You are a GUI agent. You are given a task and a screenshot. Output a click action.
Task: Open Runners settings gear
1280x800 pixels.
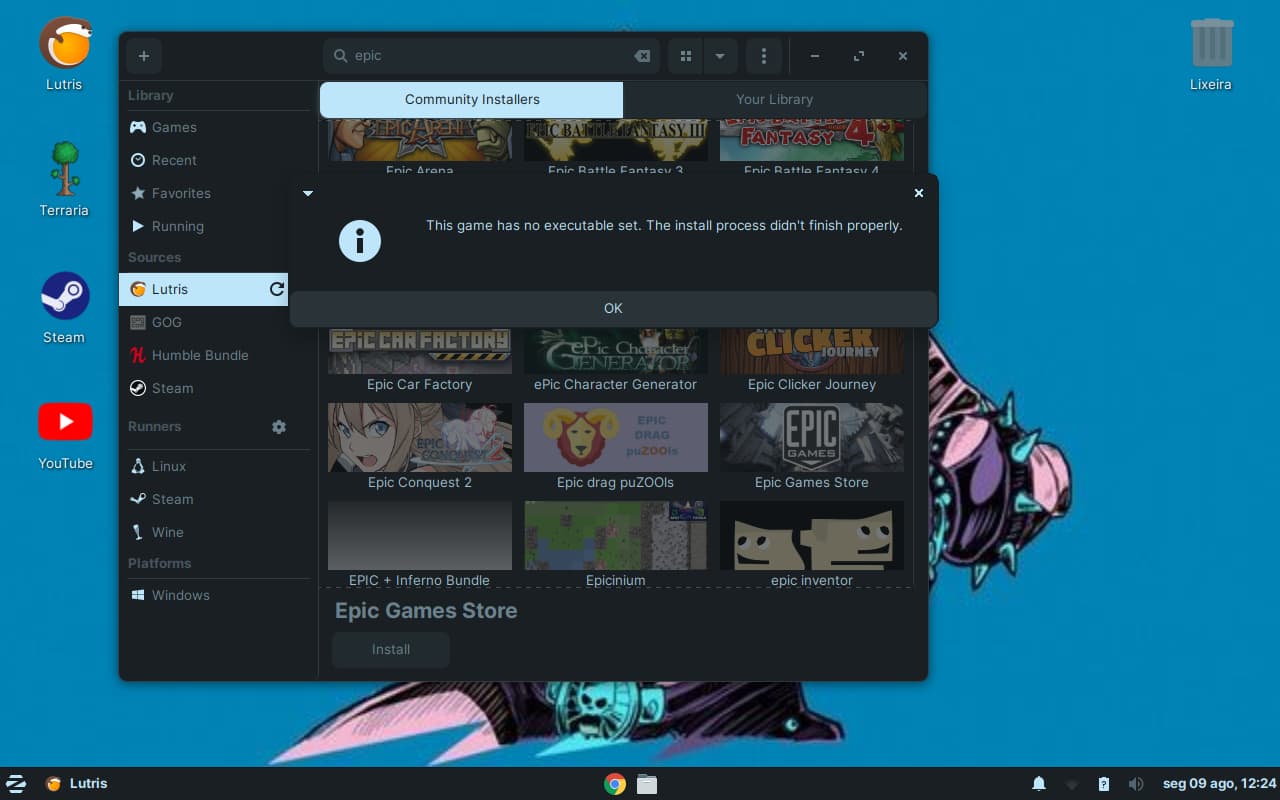(x=279, y=426)
